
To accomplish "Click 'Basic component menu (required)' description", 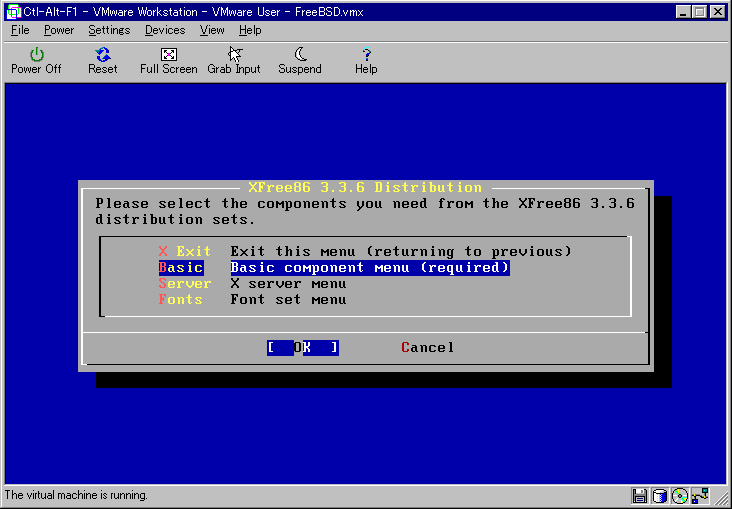I will [370, 268].
